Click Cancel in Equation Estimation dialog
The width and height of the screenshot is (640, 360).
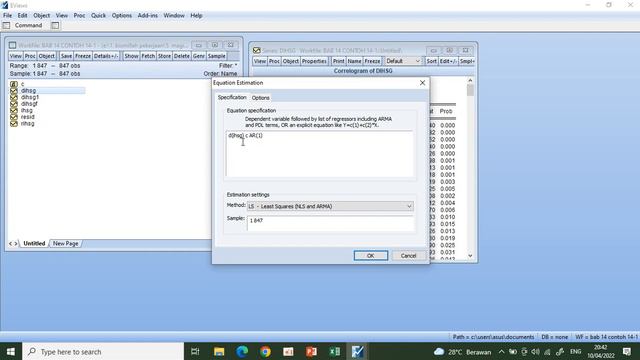coord(408,256)
